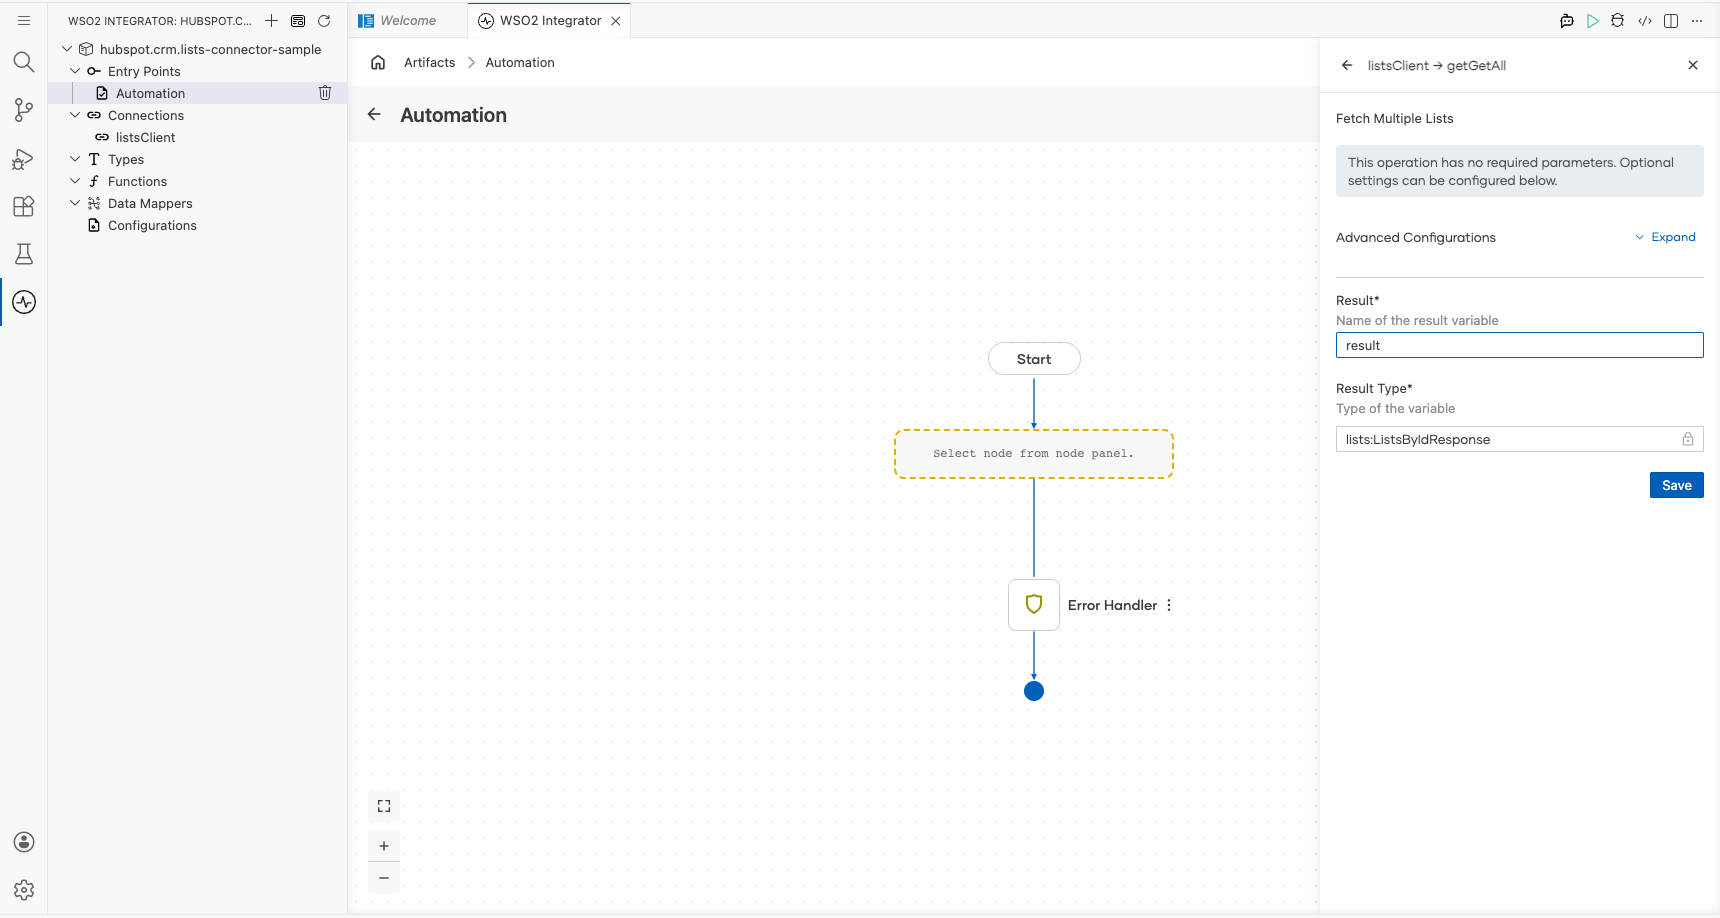This screenshot has width=1720, height=918.
Task: Open the Testing flask view
Action: pos(24,254)
